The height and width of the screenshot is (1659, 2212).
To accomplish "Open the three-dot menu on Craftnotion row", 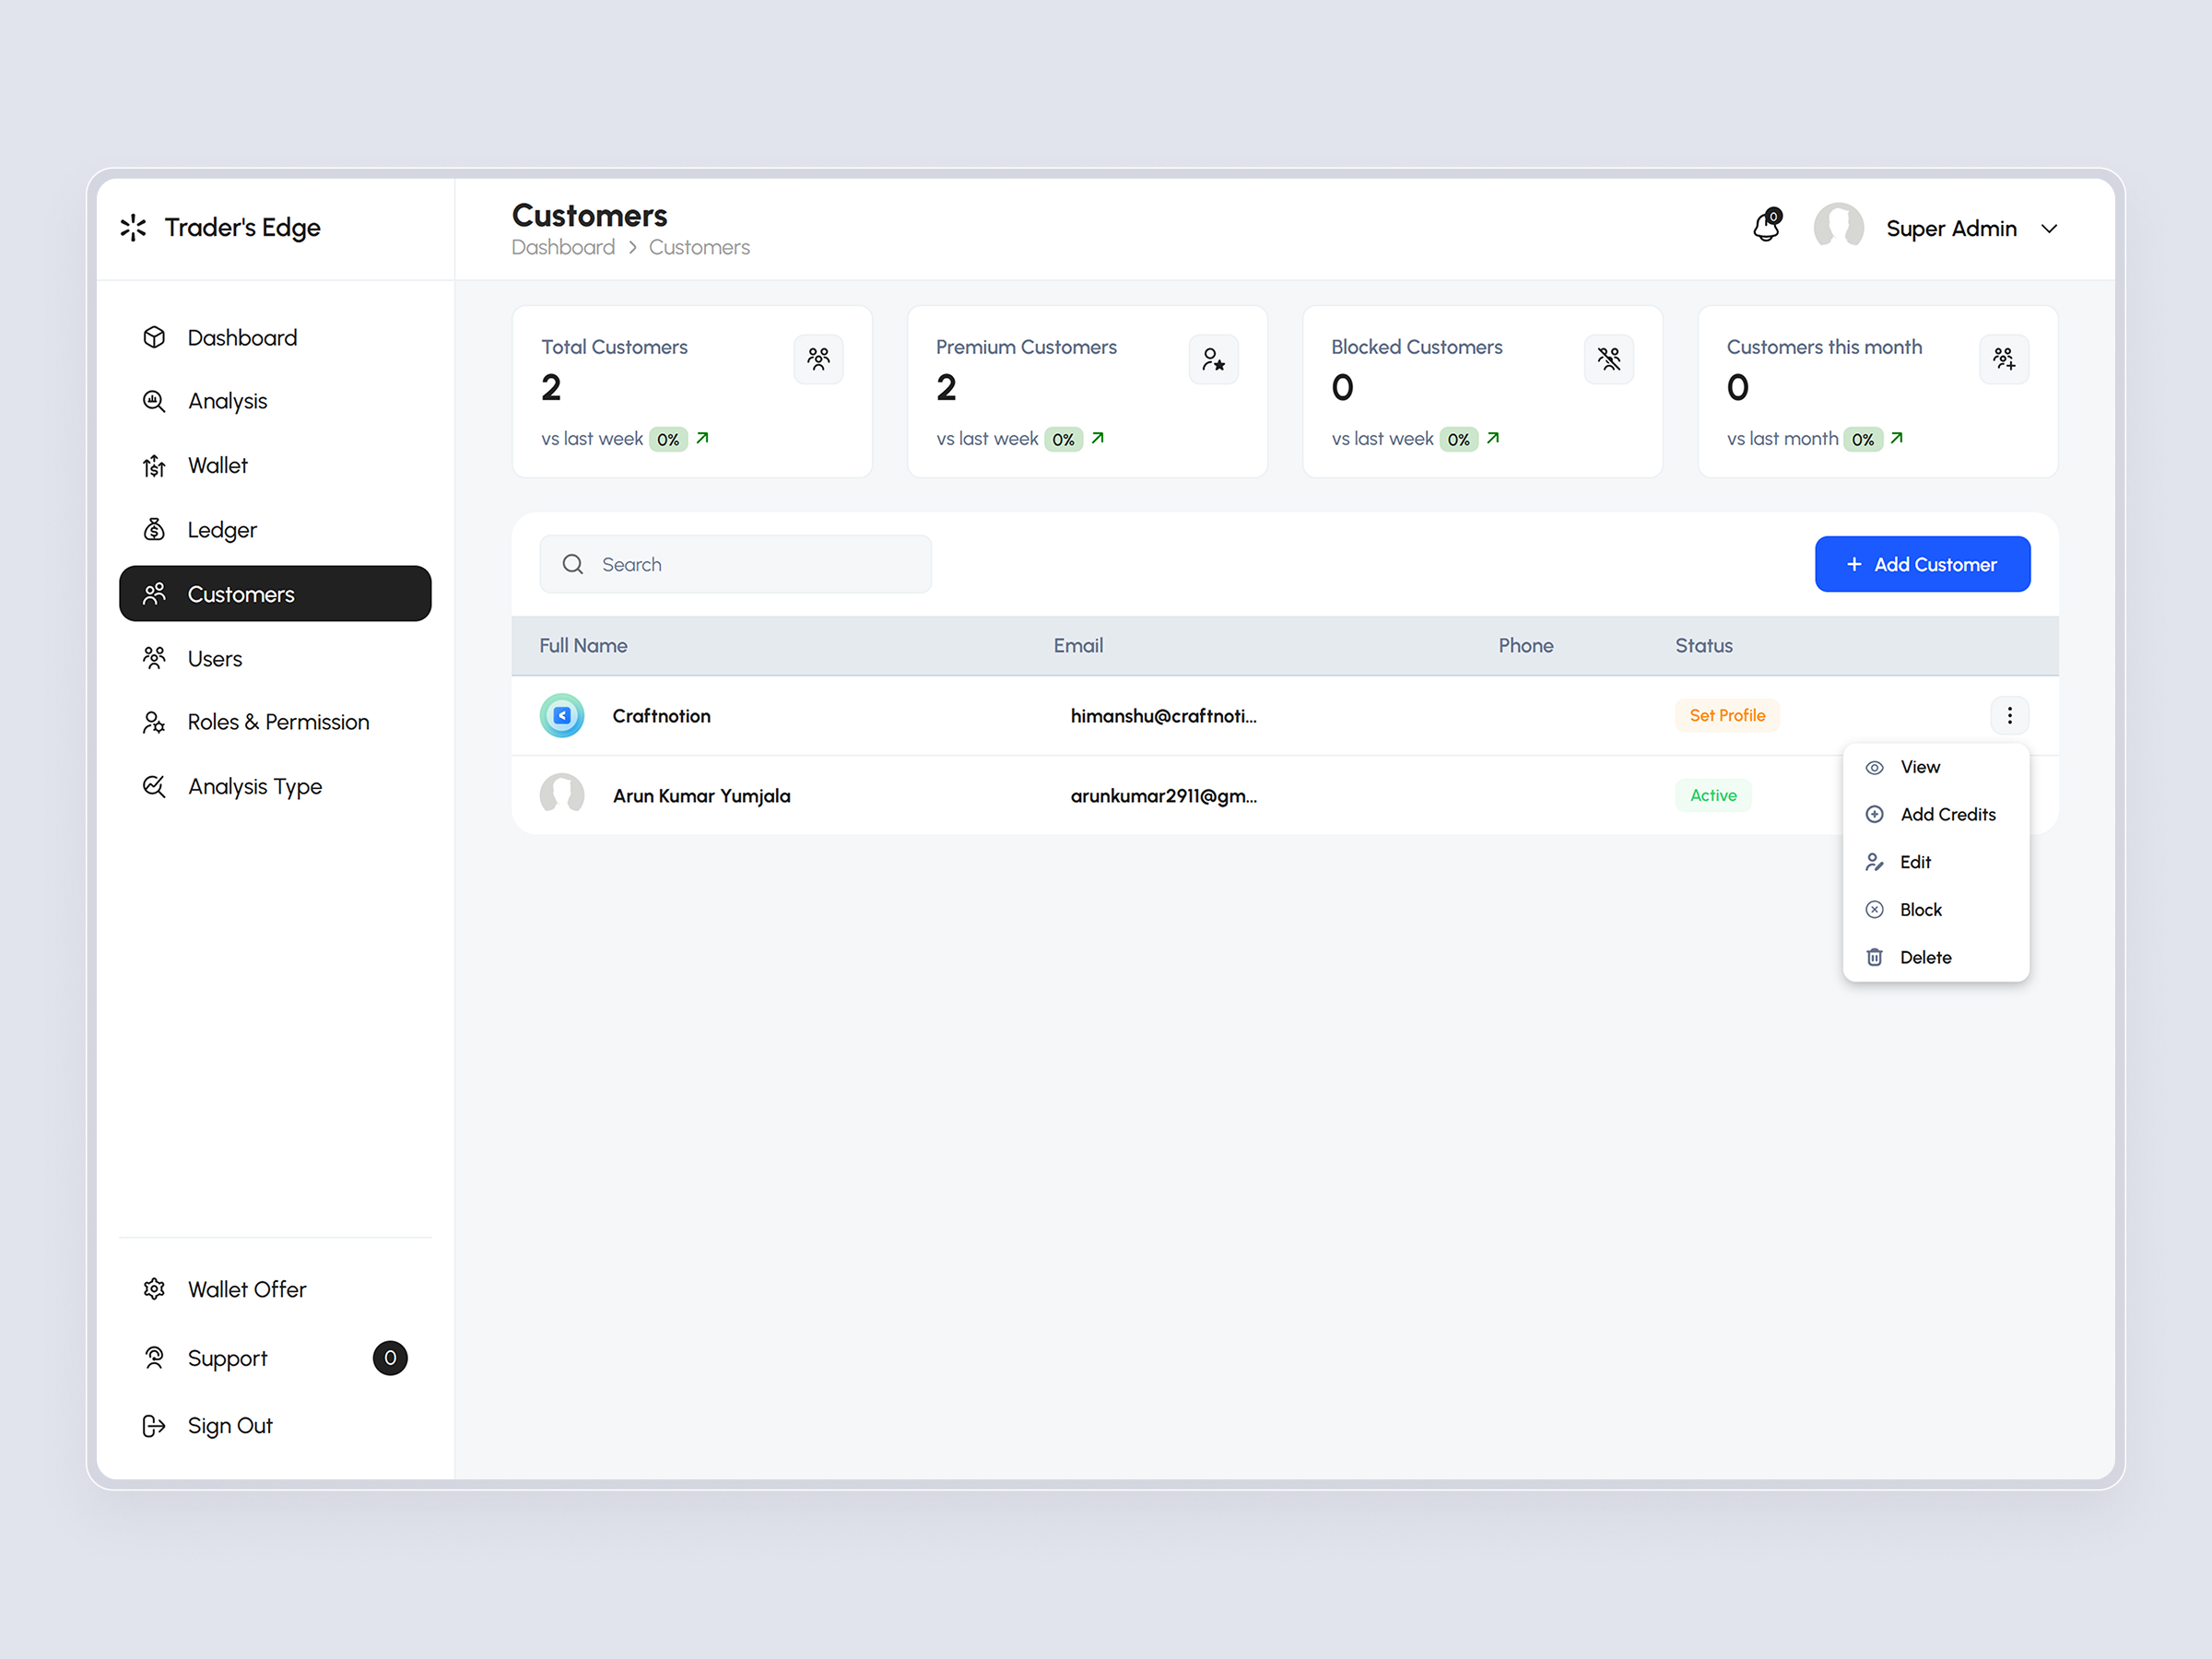I will pos(2010,715).
